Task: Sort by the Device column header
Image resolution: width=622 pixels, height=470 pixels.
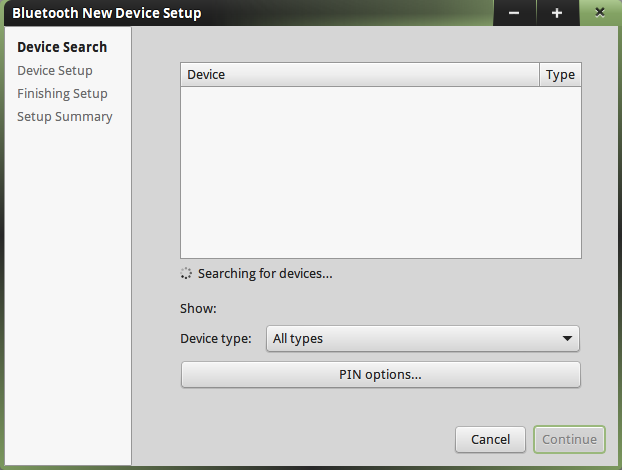Action: click(x=360, y=75)
